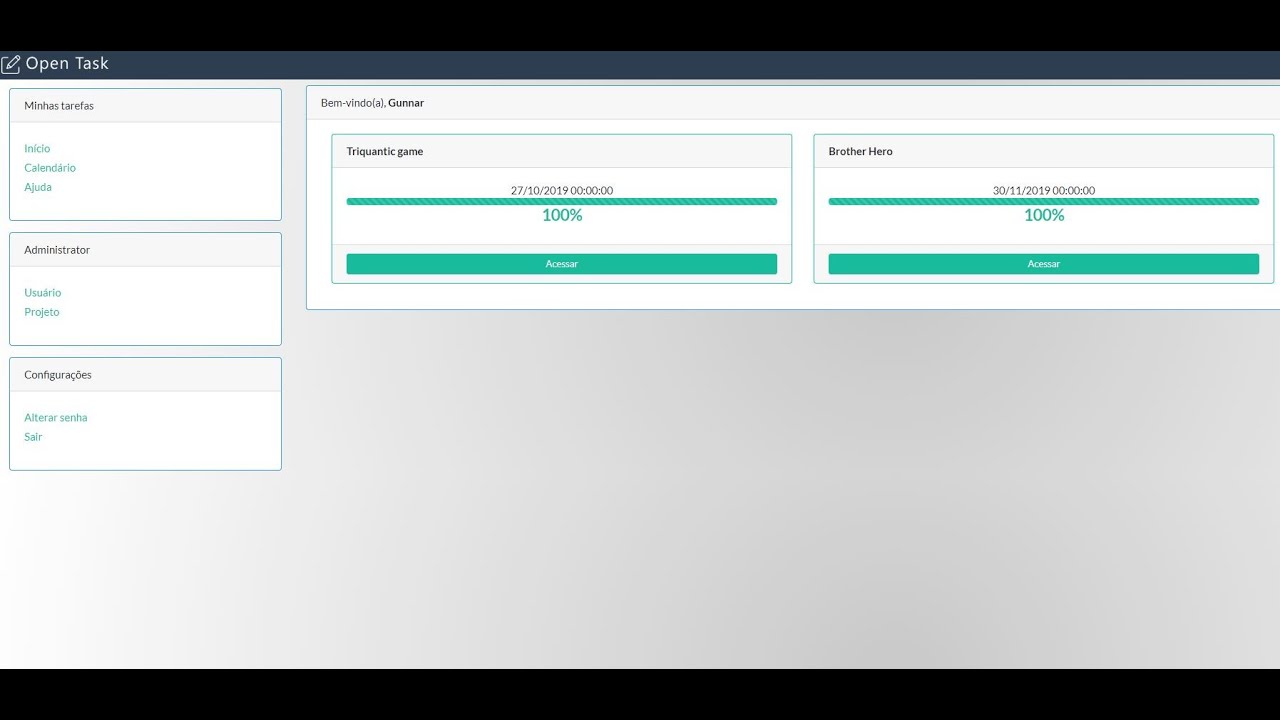
Task: Click Sair to log out
Action: (33, 437)
